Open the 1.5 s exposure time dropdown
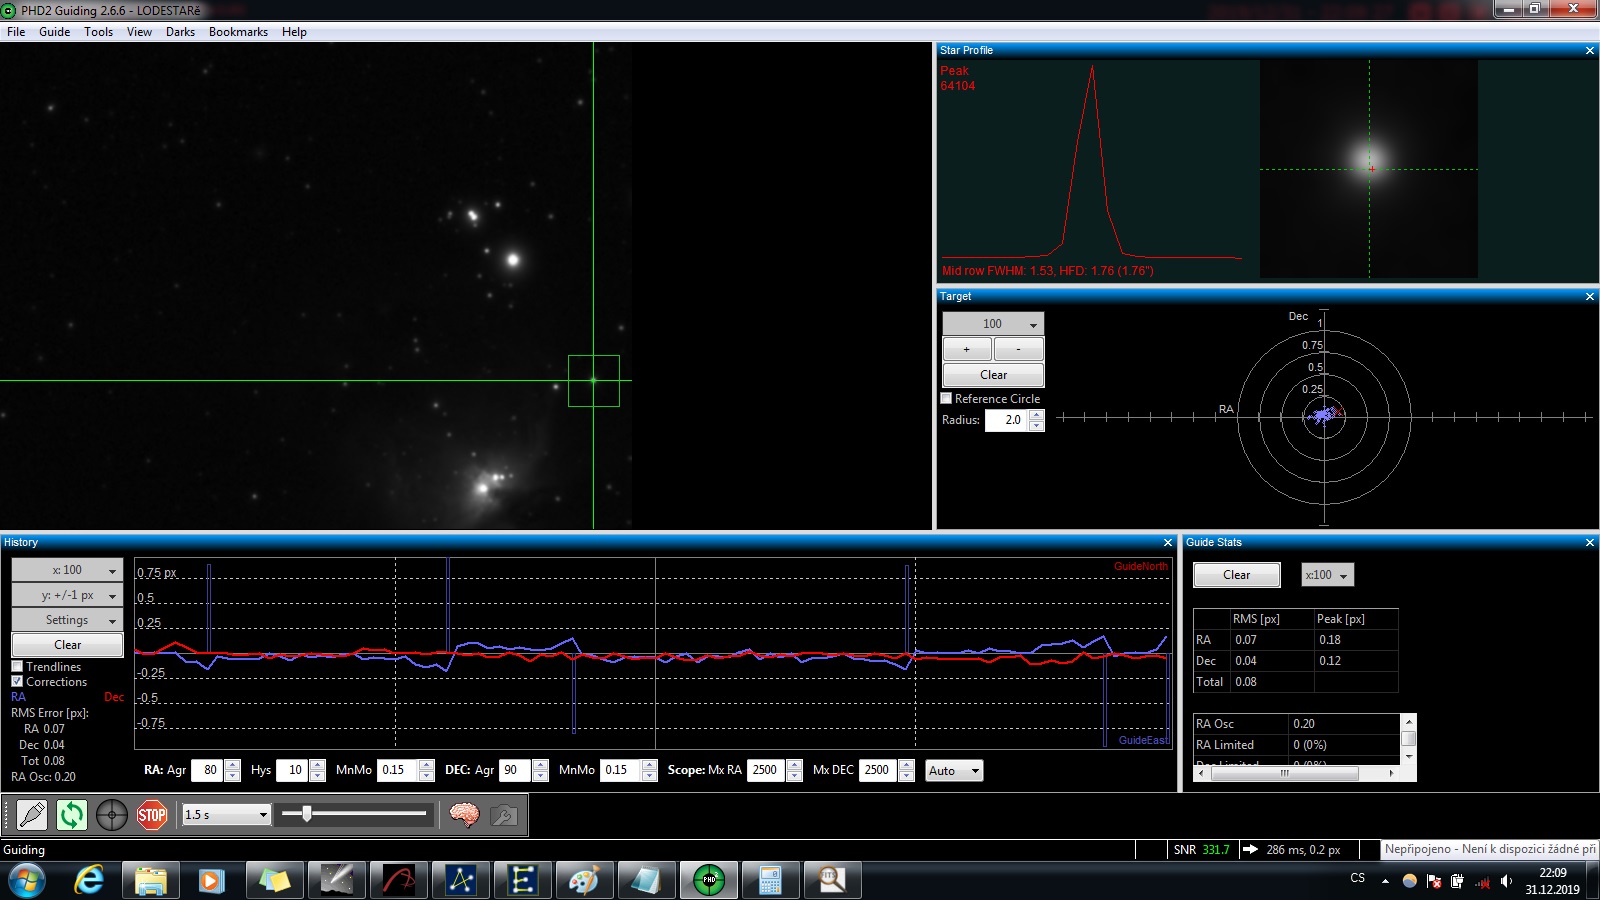The height and width of the screenshot is (900, 1600). coord(226,815)
